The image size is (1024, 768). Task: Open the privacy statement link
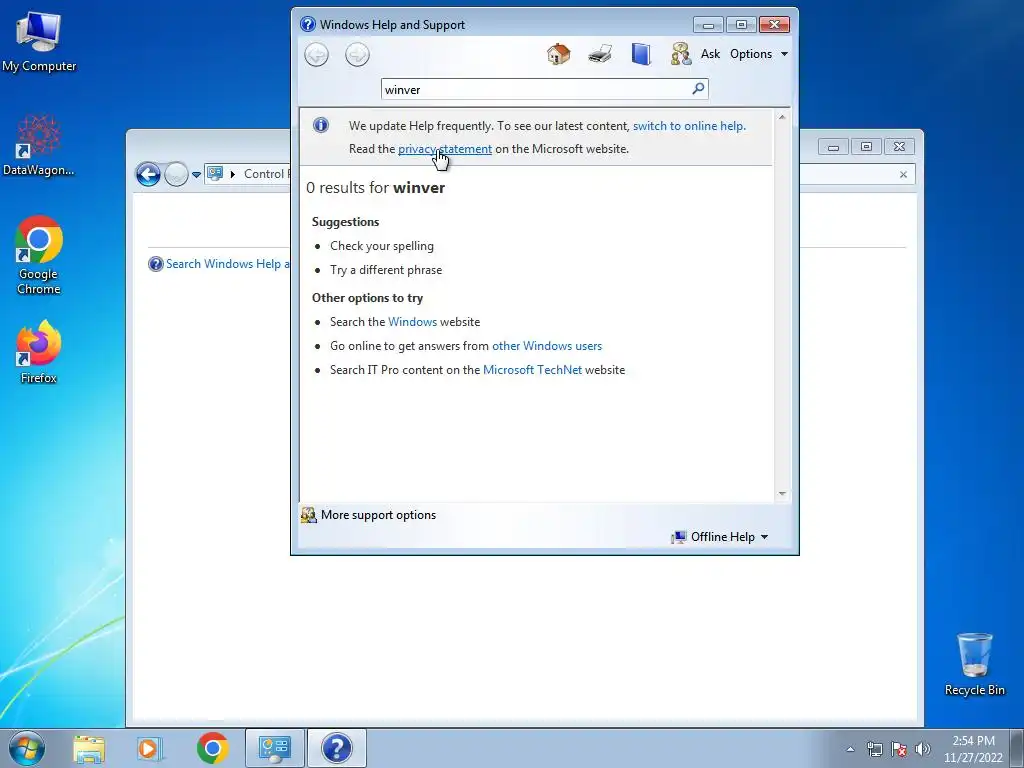(x=445, y=149)
